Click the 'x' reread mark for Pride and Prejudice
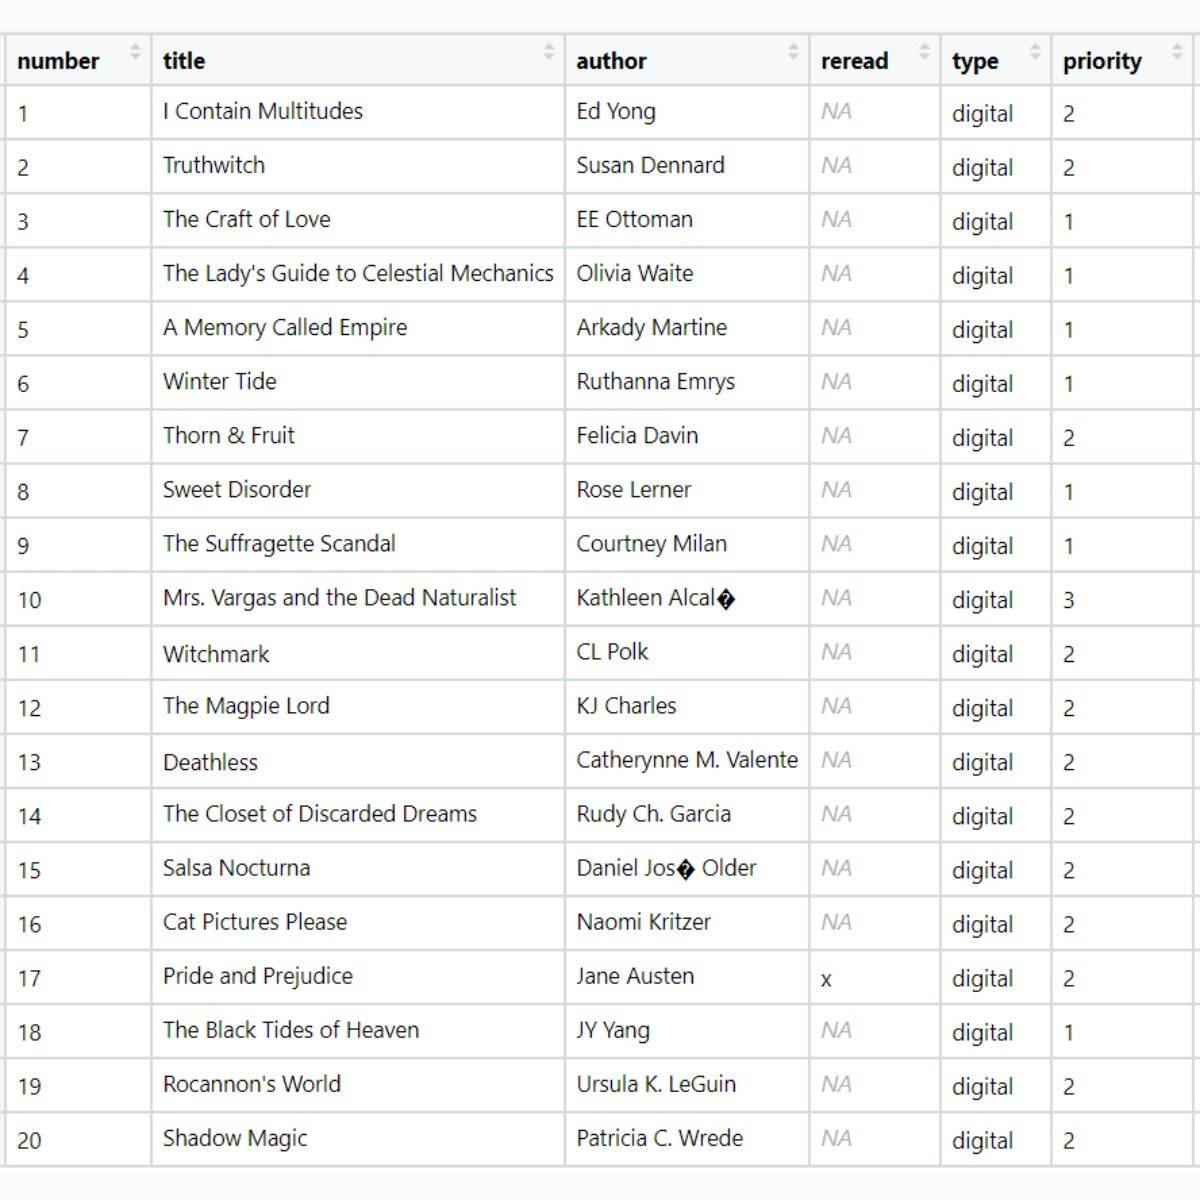1200x1200 pixels. pyautogui.click(x=826, y=979)
